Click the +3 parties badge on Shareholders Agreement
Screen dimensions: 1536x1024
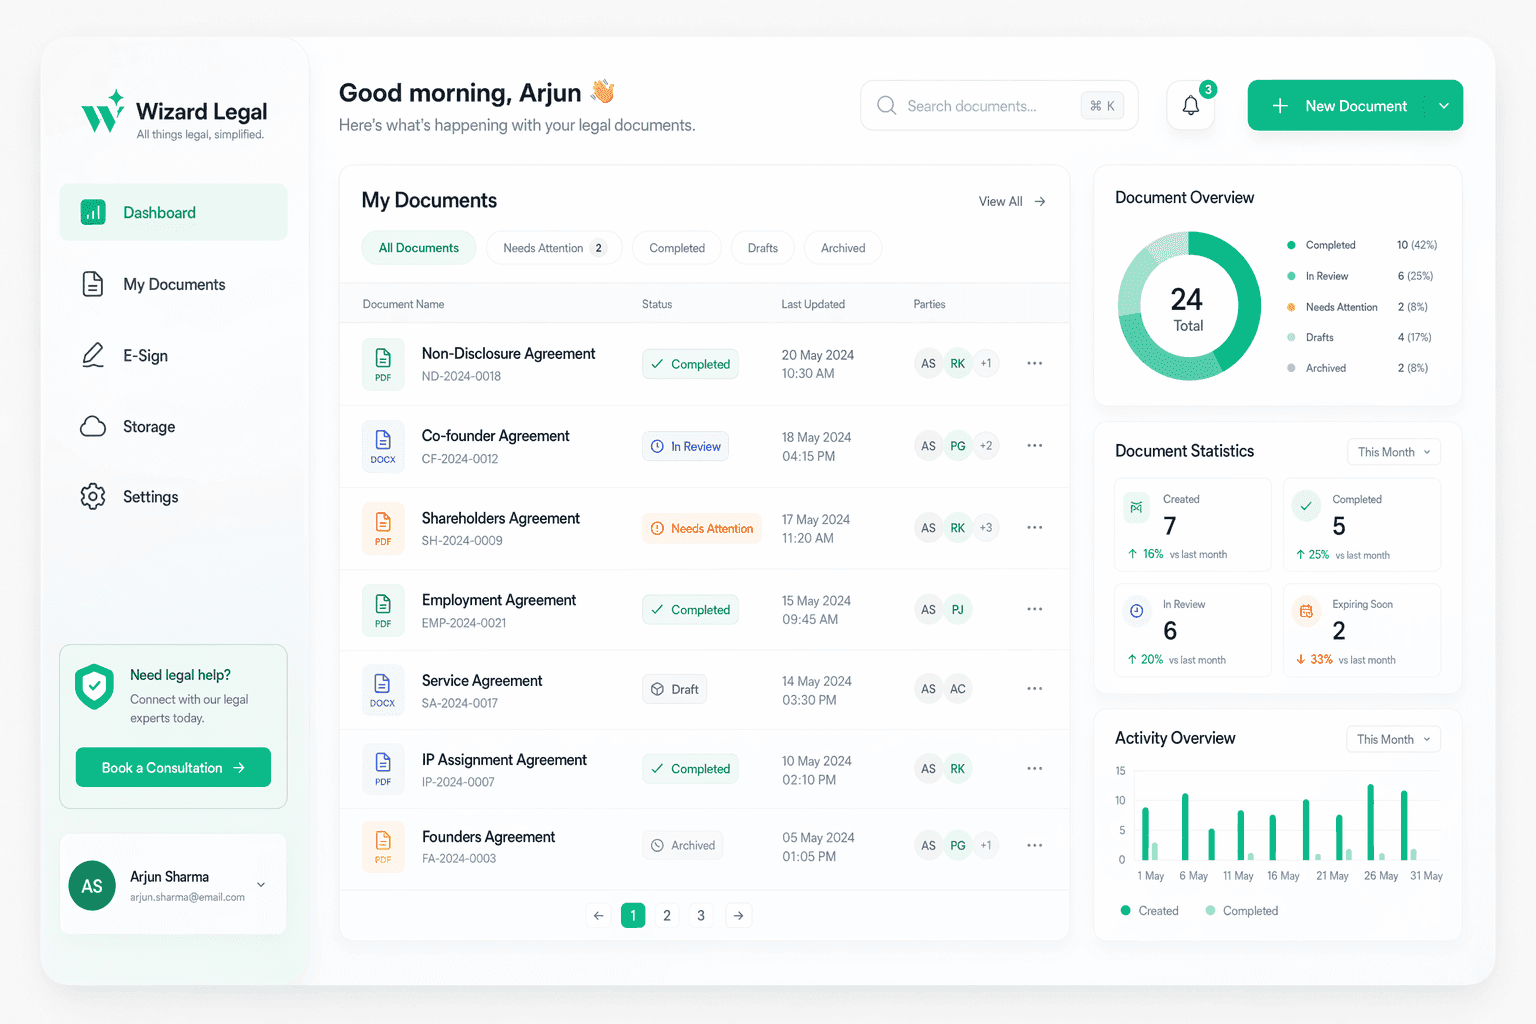(986, 527)
